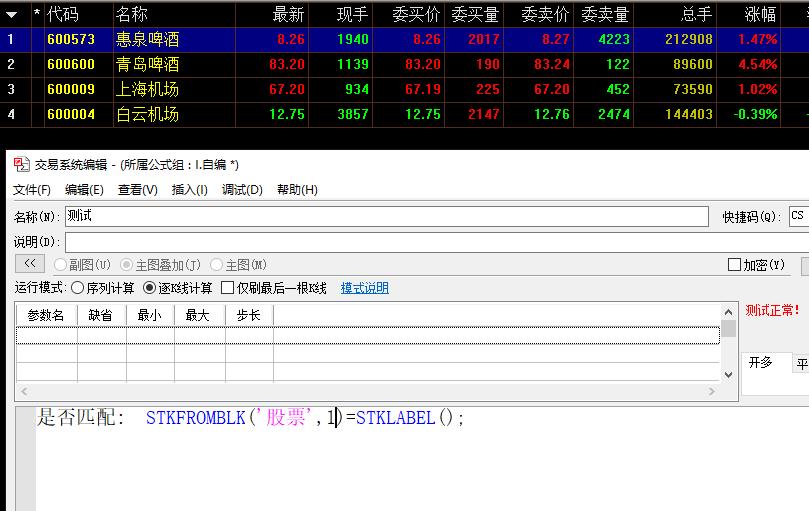Click -0.39% change for 白云机场
Screen dimensions: 809x511
pos(755,115)
